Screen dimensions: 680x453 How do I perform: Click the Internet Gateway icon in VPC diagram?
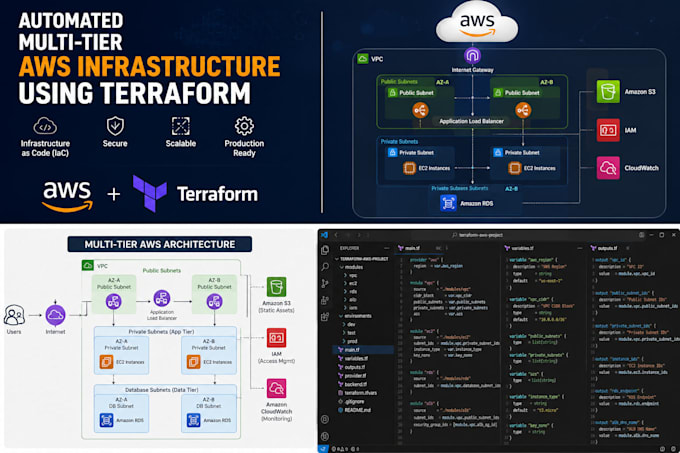click(472, 55)
